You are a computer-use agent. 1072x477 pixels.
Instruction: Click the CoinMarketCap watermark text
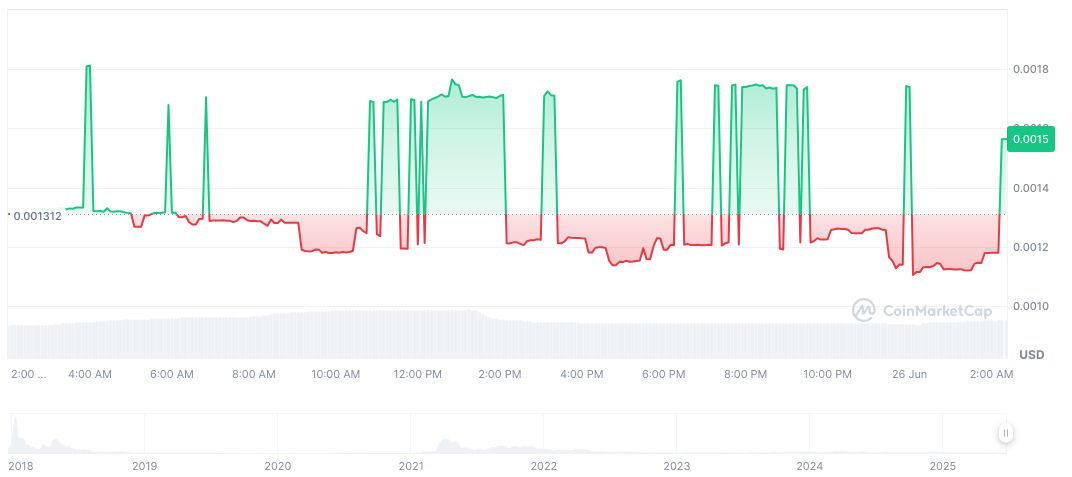[x=937, y=311]
